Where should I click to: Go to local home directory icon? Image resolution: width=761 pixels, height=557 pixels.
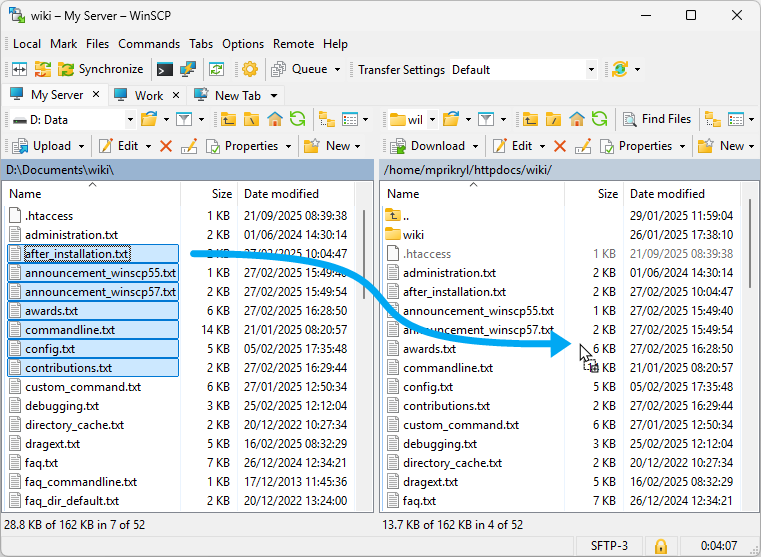click(x=274, y=119)
